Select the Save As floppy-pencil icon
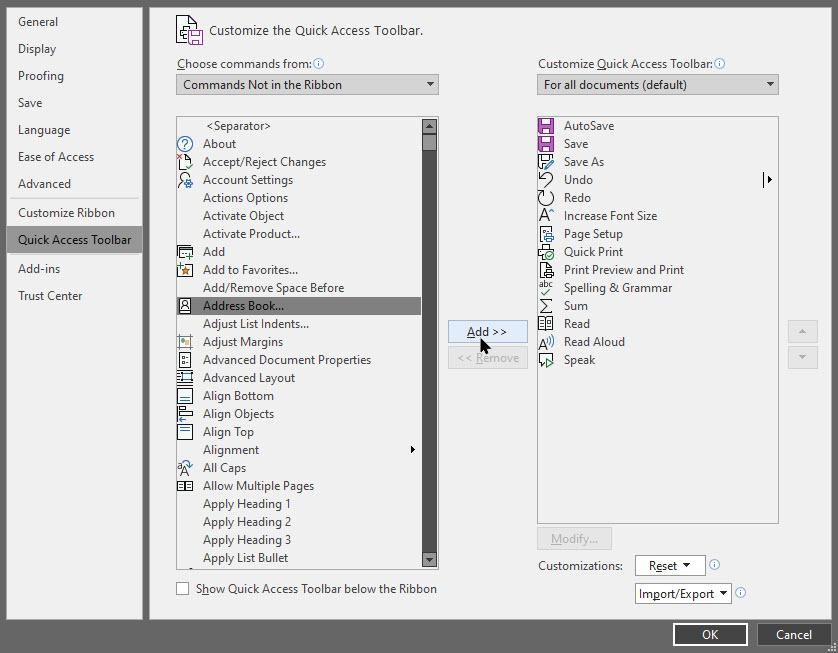Viewport: 838px width, 653px height. (546, 162)
